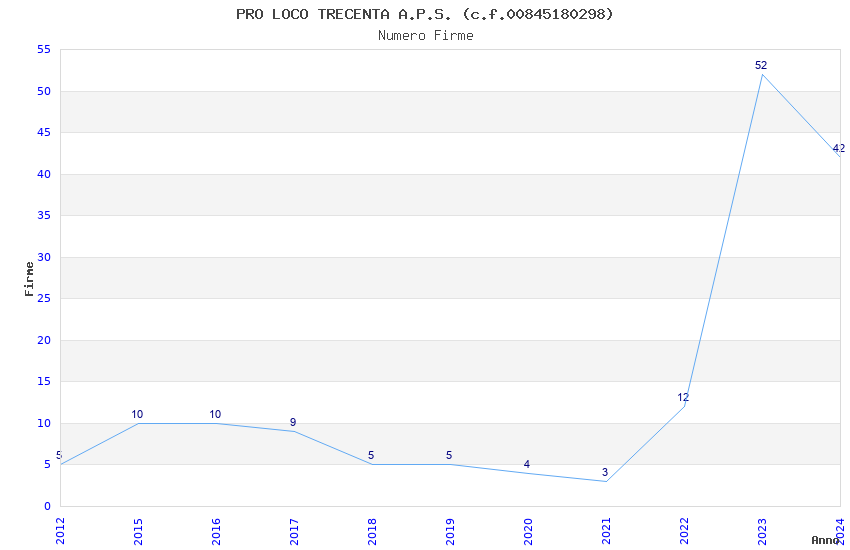The height and width of the screenshot is (550, 850).
Task: Click the y-axis tick label 40
Action: pyautogui.click(x=44, y=174)
